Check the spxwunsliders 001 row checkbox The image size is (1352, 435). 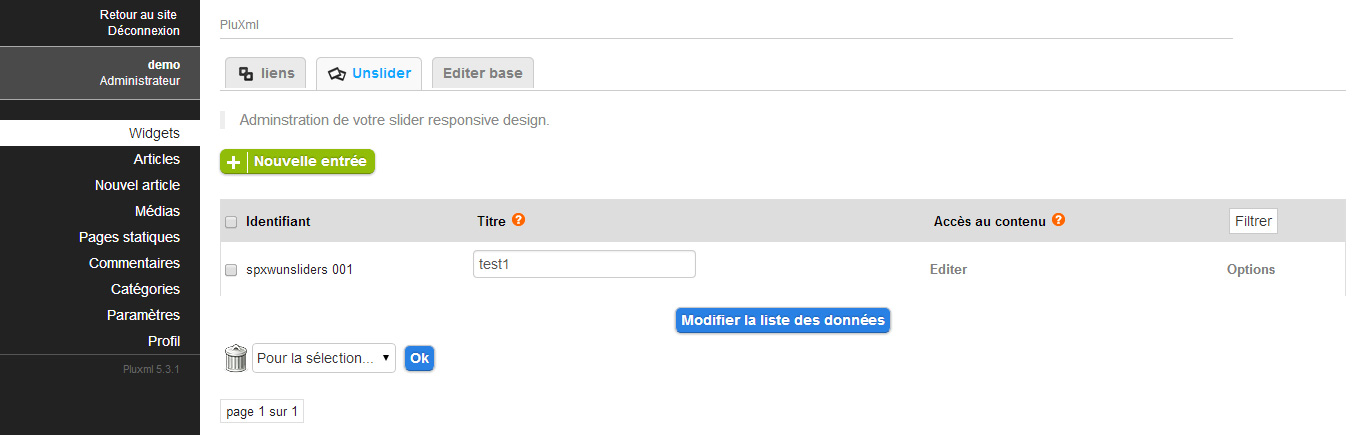click(x=231, y=270)
